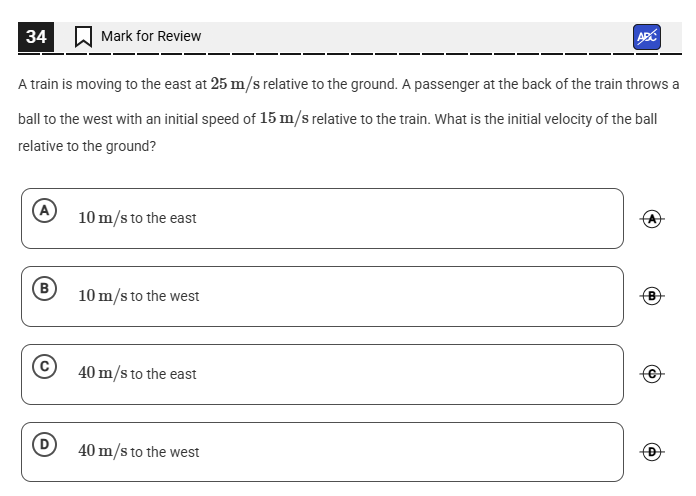696x496 pixels.
Task: Select answer text "10 m/s to the west"
Action: (x=138, y=296)
